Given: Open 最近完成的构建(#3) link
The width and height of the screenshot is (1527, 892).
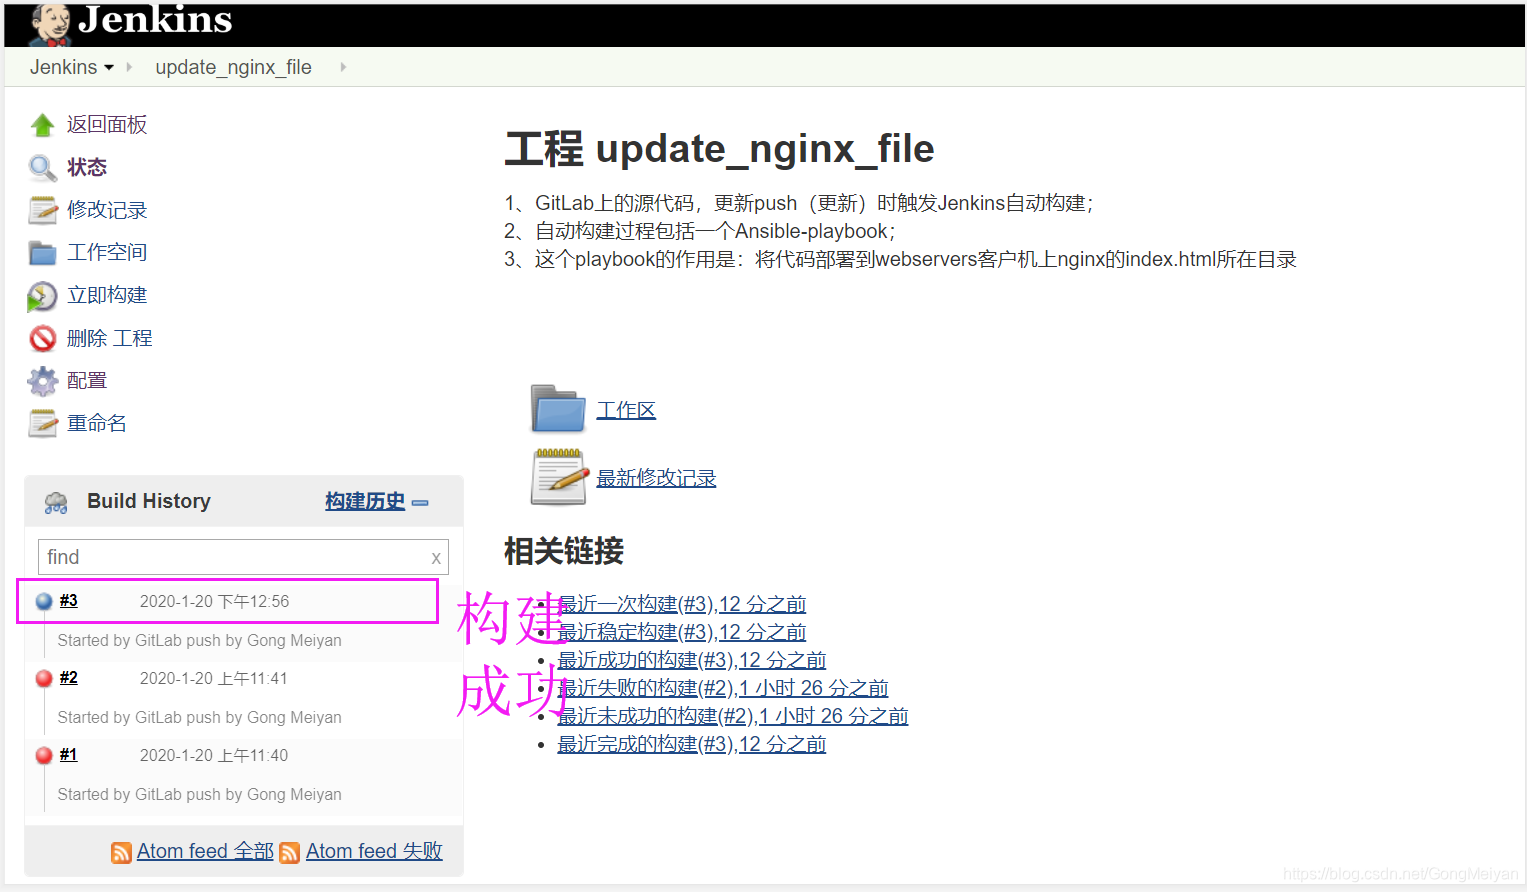Looking at the screenshot, I should pos(692,745).
